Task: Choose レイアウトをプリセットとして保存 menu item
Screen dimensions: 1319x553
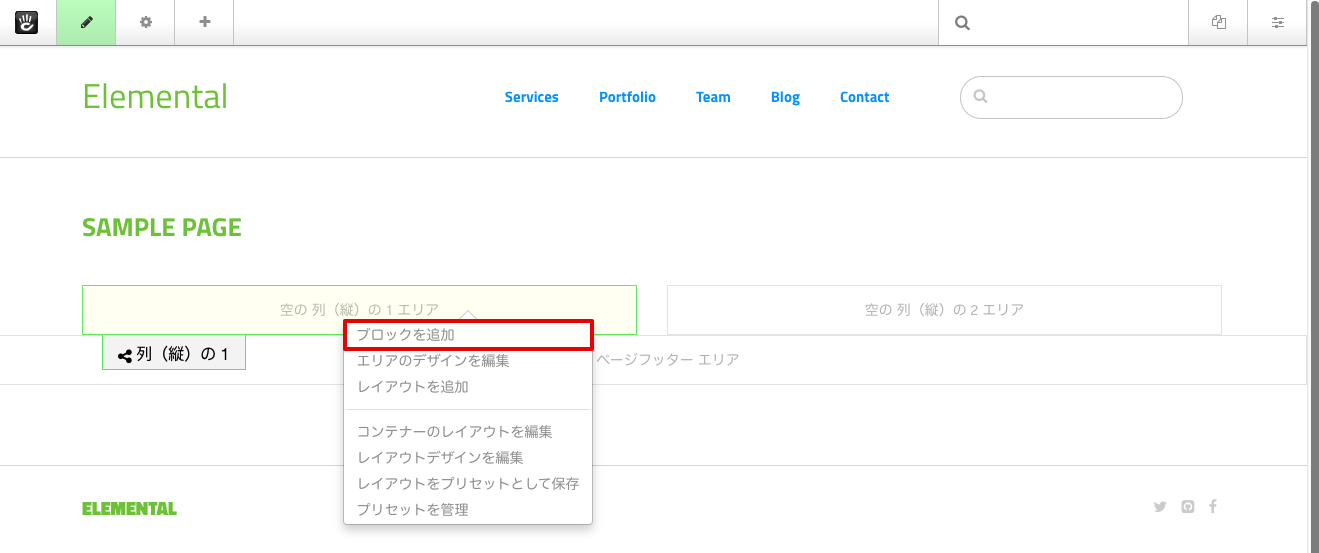Action: 468,484
